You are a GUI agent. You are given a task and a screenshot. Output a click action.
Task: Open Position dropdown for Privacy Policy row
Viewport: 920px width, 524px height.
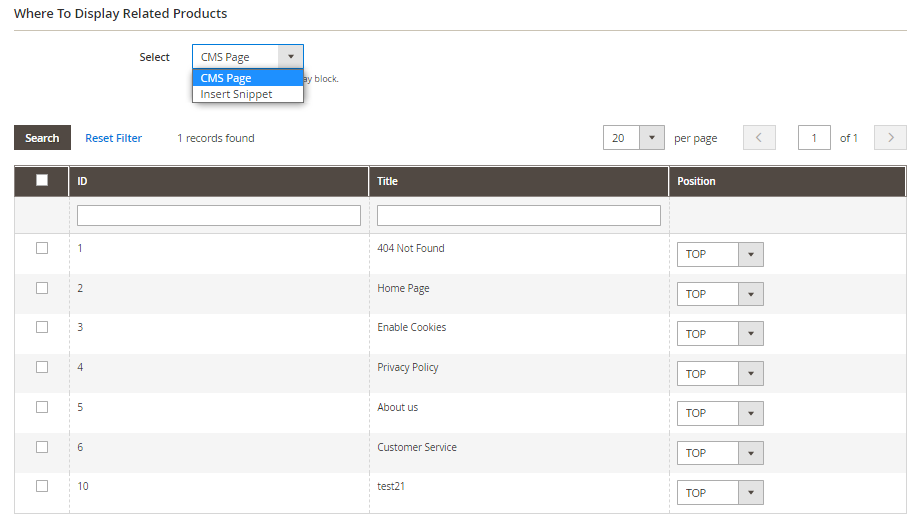point(750,374)
